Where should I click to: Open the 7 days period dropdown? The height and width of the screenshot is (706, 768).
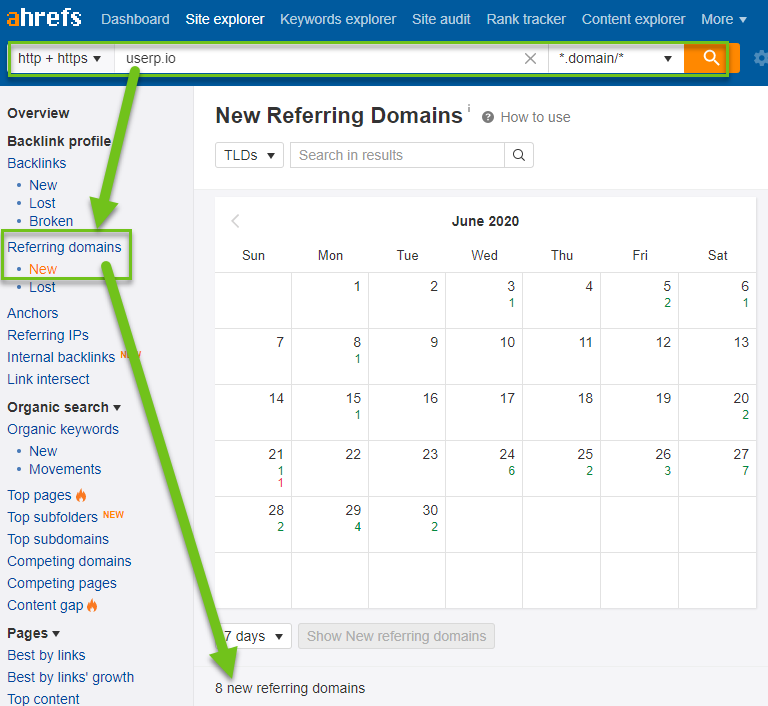pos(254,636)
